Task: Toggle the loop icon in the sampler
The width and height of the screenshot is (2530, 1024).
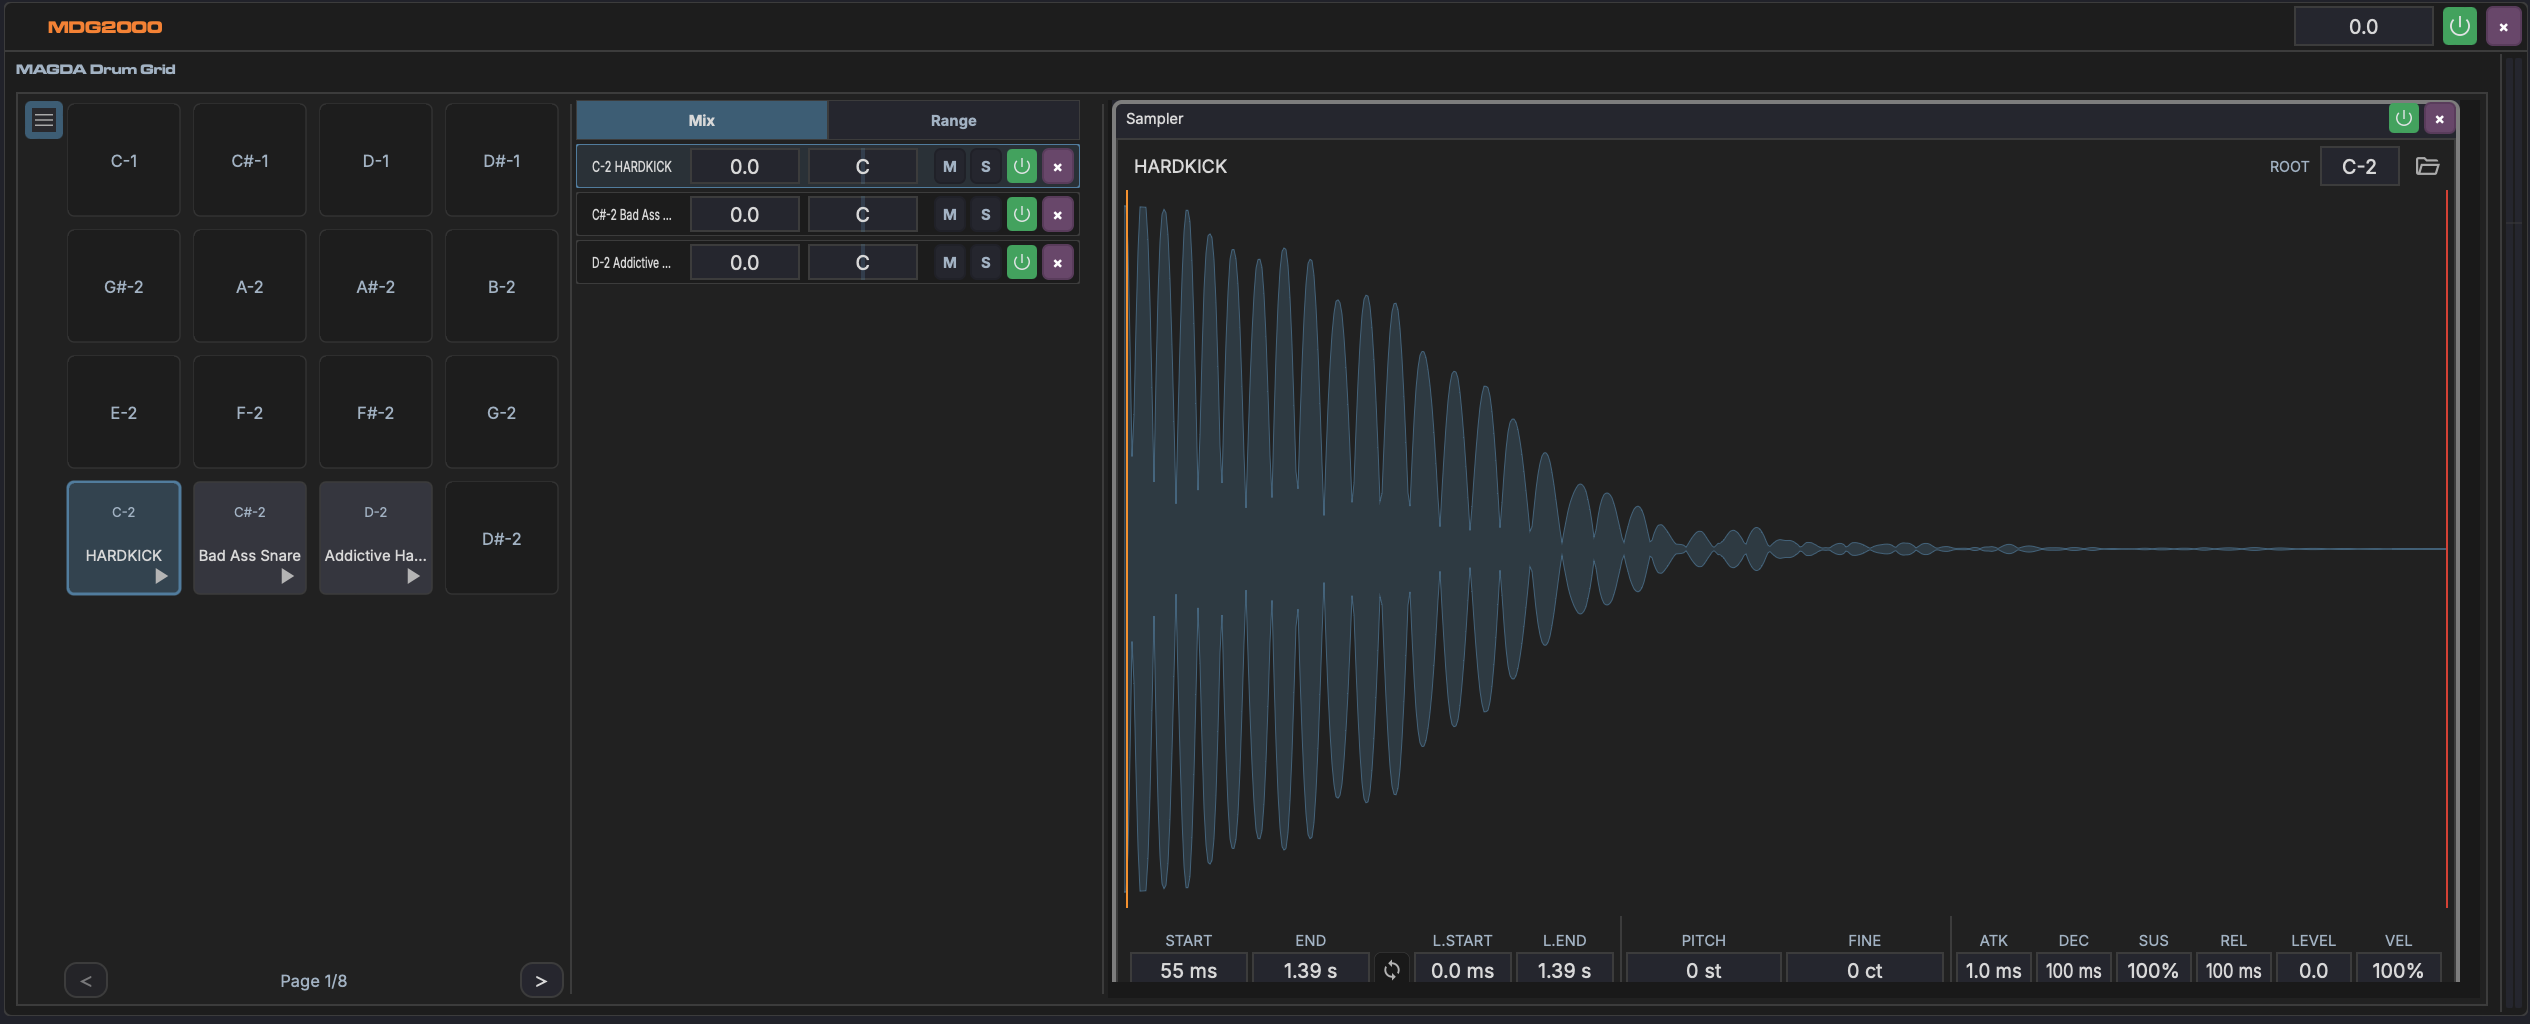Action: pyautogui.click(x=1391, y=970)
